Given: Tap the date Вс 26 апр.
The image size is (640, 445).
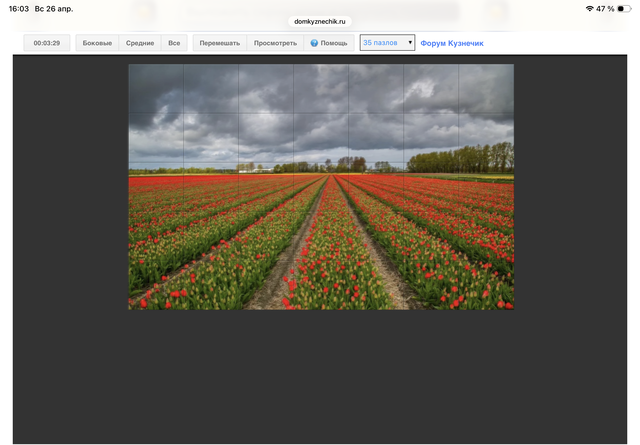Looking at the screenshot, I should (54, 8).
